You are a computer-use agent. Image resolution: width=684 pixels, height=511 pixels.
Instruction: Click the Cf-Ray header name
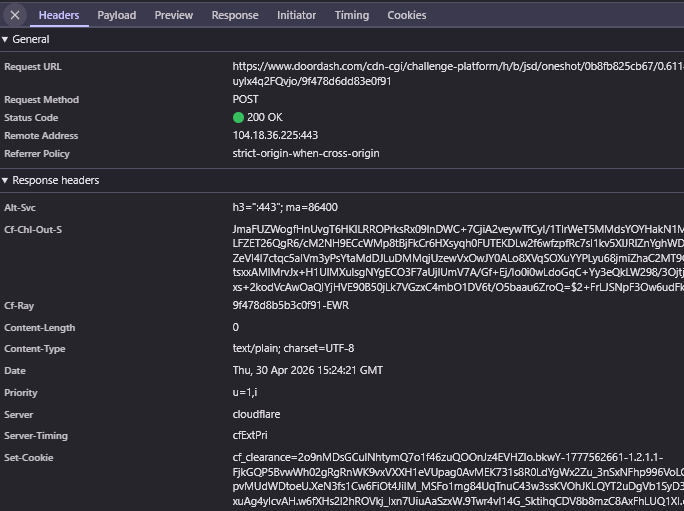pos(19,306)
